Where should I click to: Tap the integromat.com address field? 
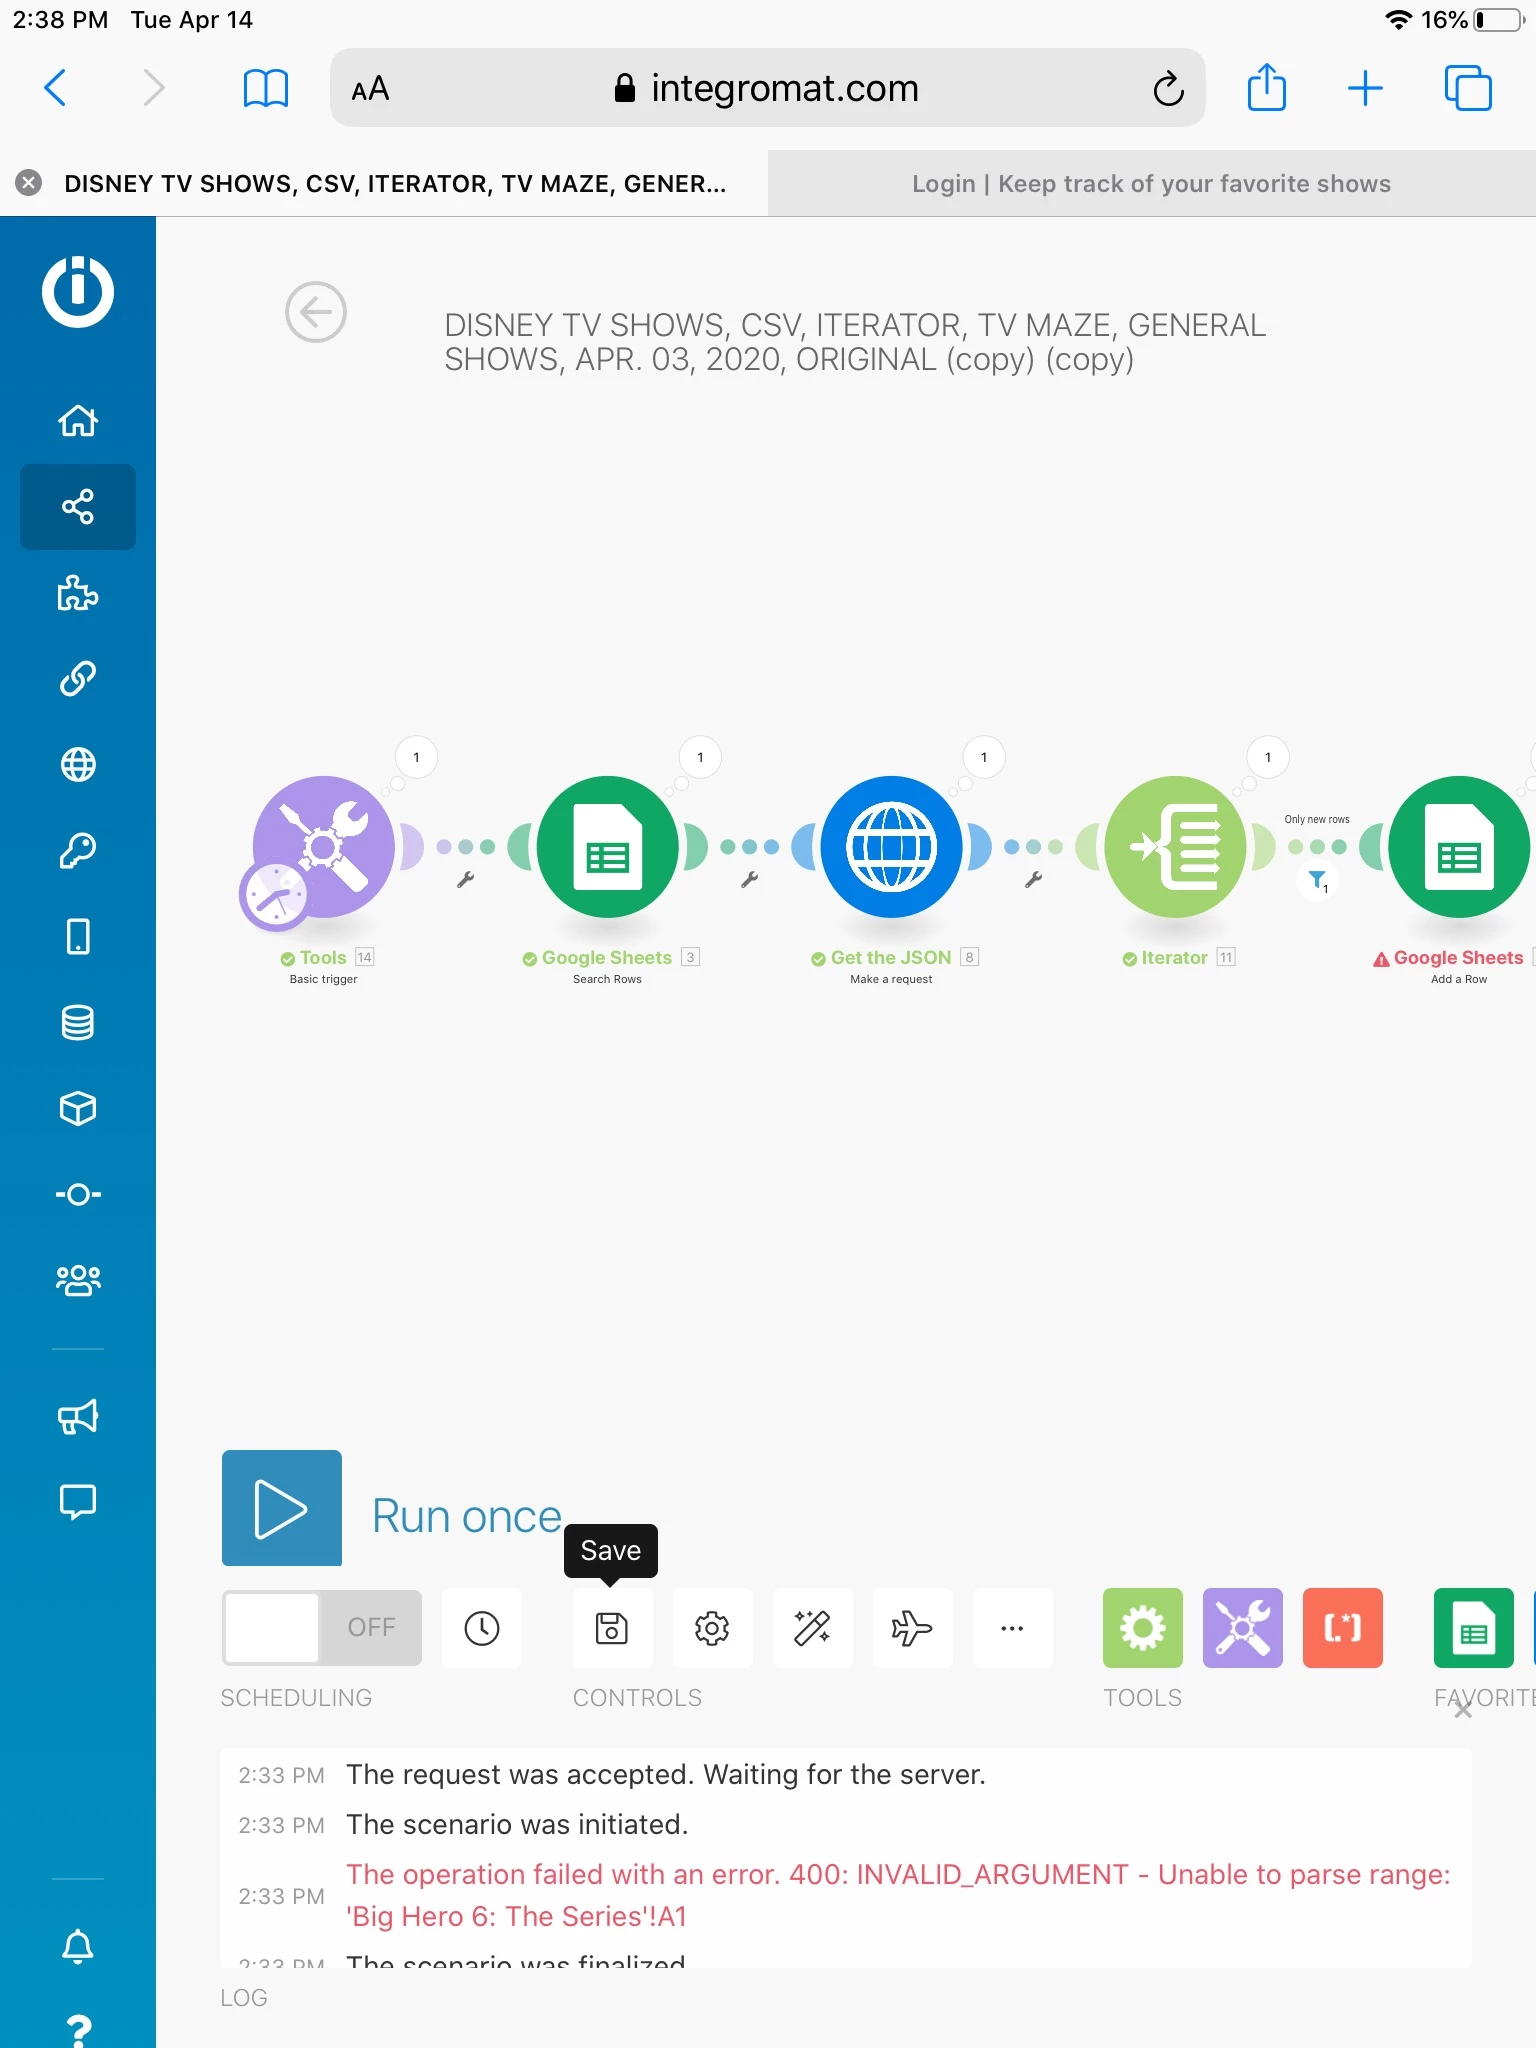pyautogui.click(x=767, y=88)
